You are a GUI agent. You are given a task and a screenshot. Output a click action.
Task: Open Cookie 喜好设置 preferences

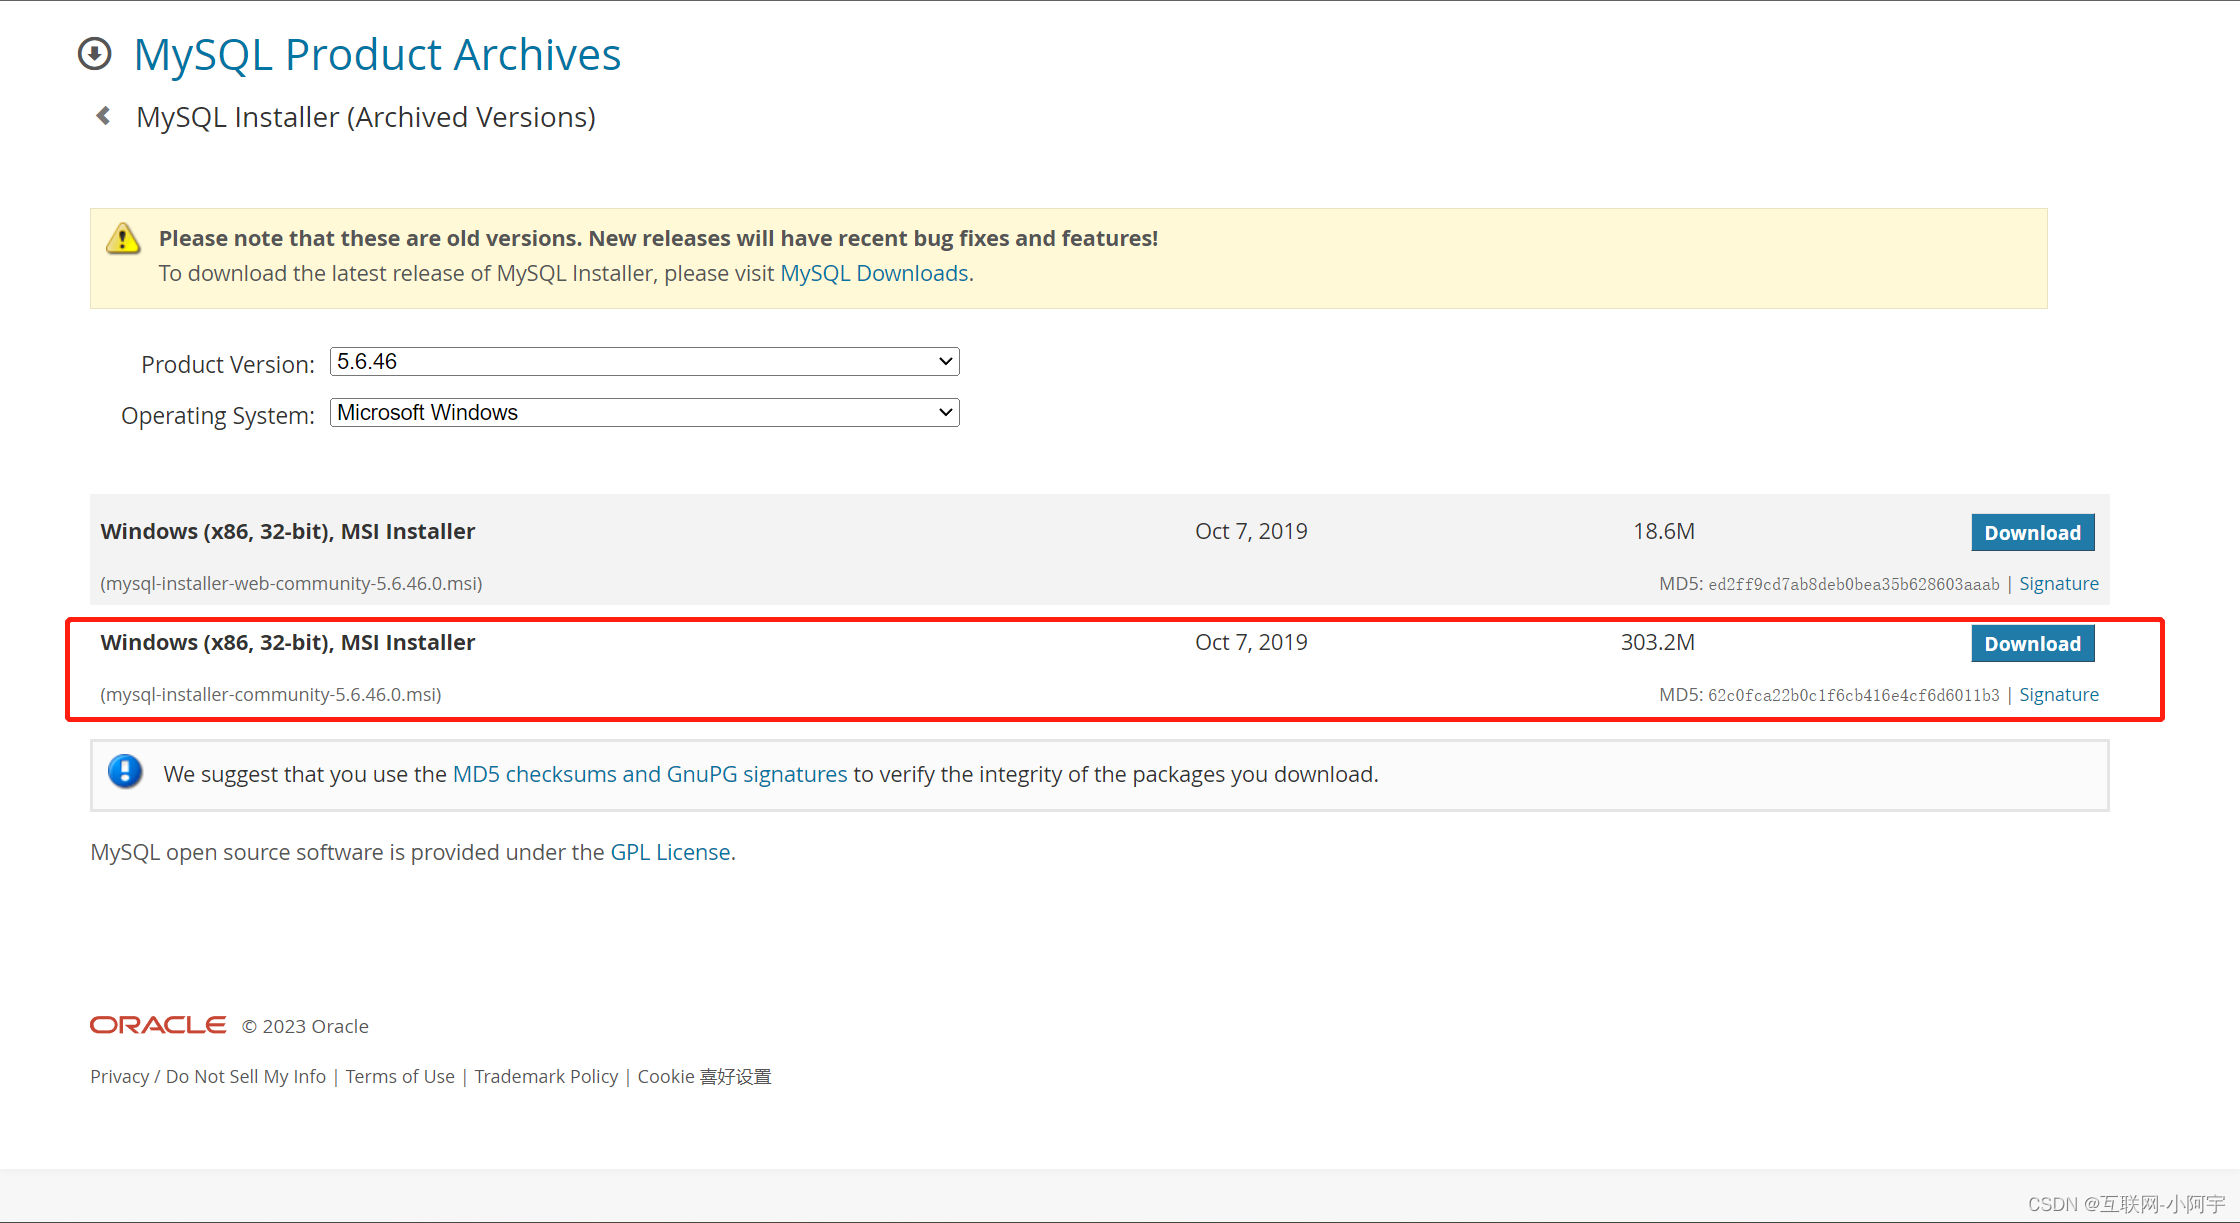703,1076
